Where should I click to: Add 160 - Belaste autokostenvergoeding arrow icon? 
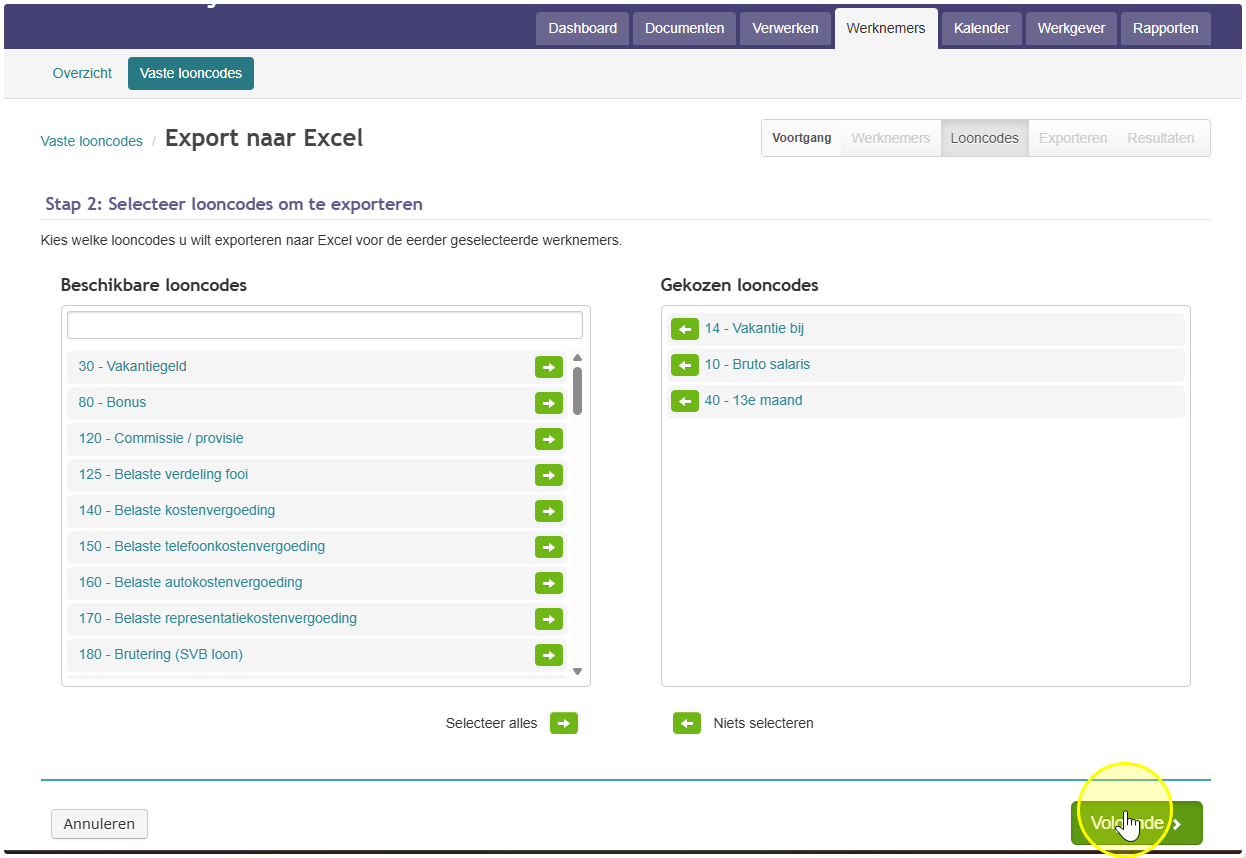[549, 583]
